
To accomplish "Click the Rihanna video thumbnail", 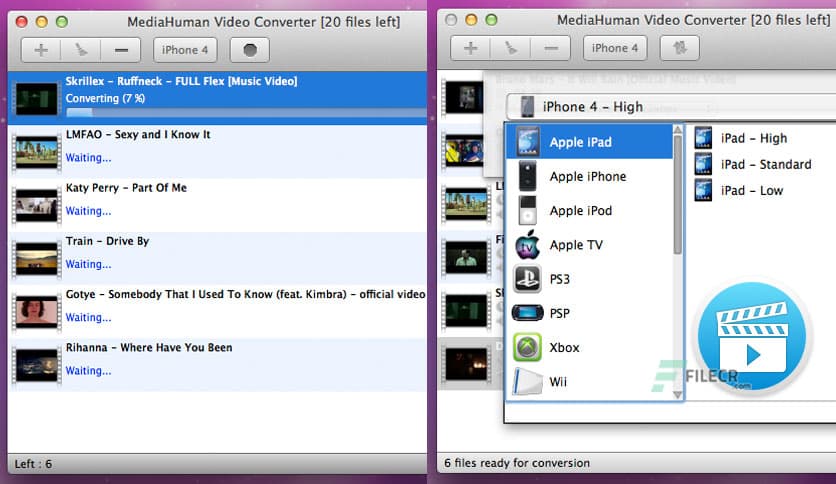I will coord(37,365).
